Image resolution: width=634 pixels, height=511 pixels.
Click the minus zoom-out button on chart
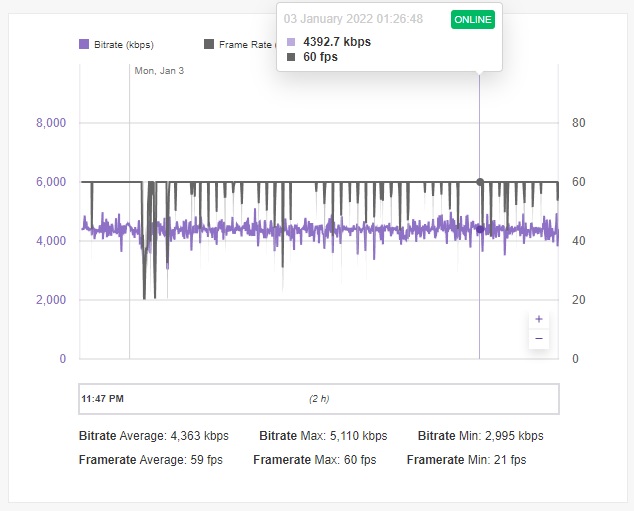point(539,339)
